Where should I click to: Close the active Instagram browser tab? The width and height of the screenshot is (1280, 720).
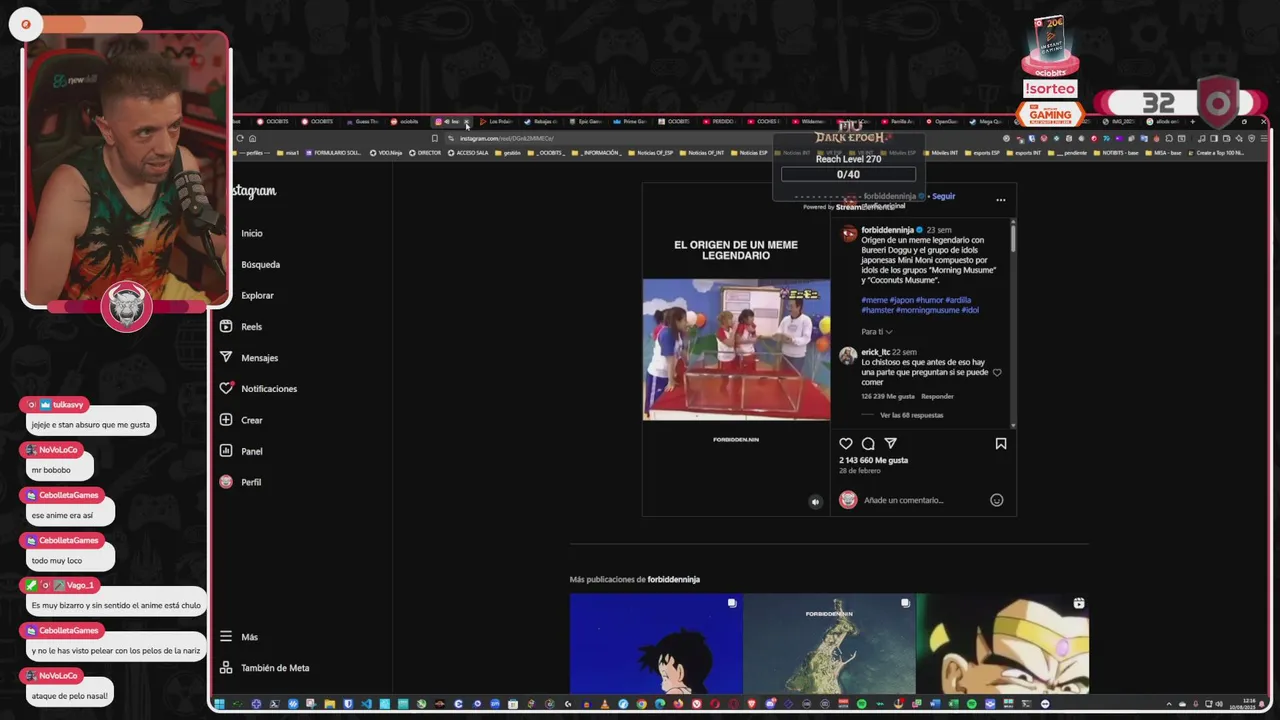pyautogui.click(x=466, y=122)
